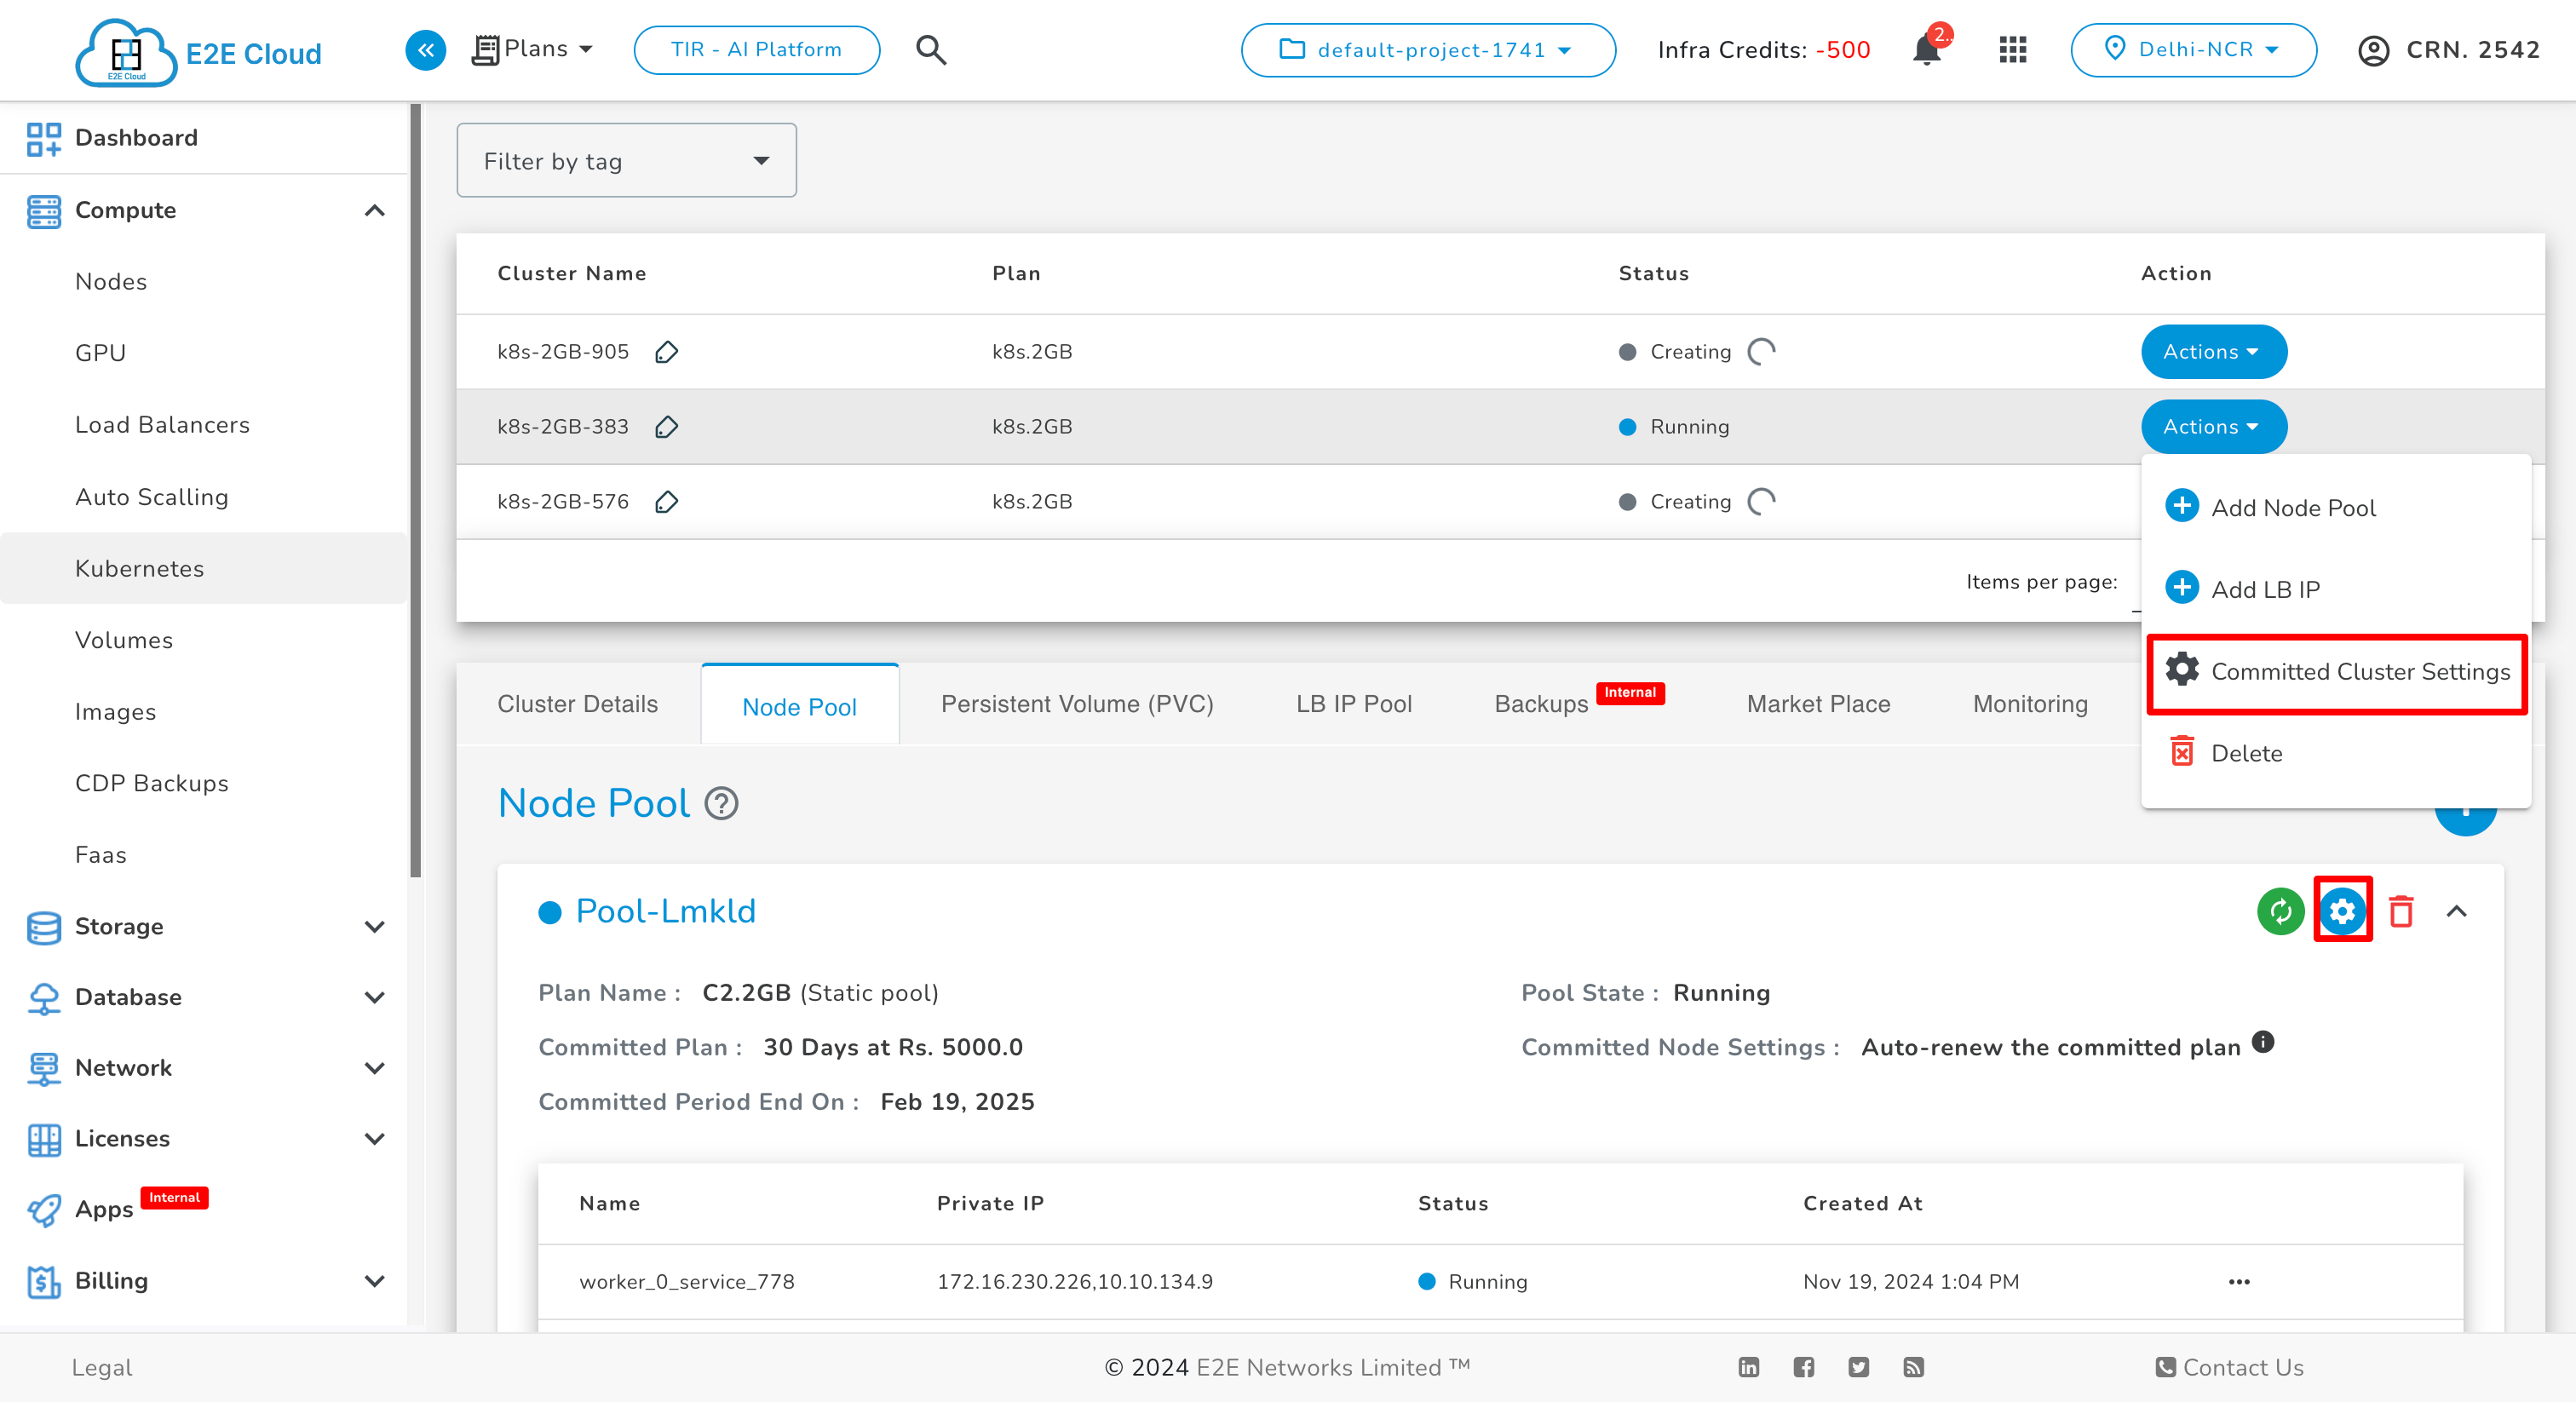The width and height of the screenshot is (2576, 1402).
Task: Open TIR - AI Platform button
Action: coord(757,50)
